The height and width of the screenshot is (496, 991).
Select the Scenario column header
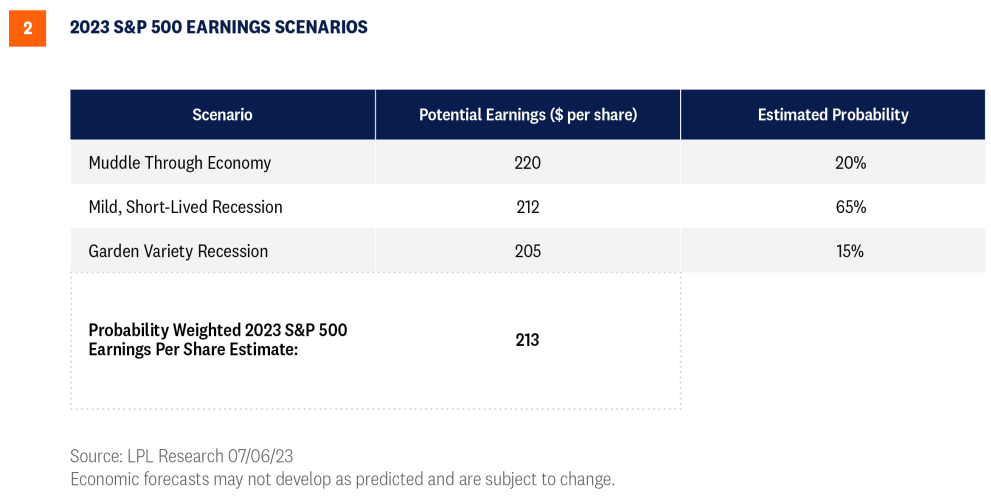click(222, 115)
